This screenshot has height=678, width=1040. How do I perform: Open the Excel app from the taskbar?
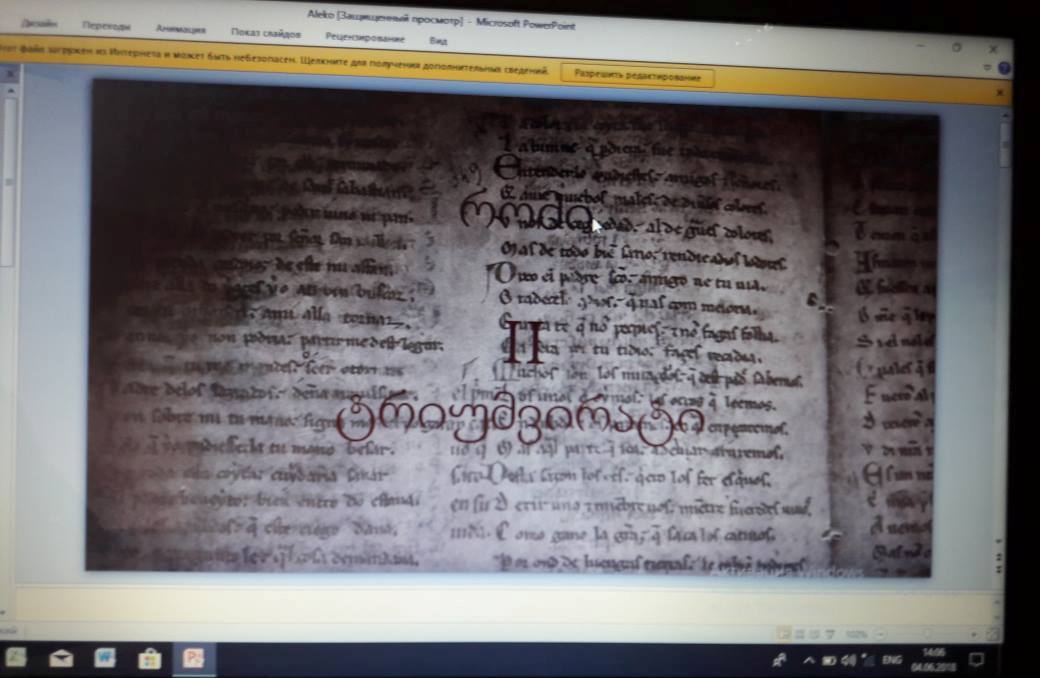[x=16, y=657]
